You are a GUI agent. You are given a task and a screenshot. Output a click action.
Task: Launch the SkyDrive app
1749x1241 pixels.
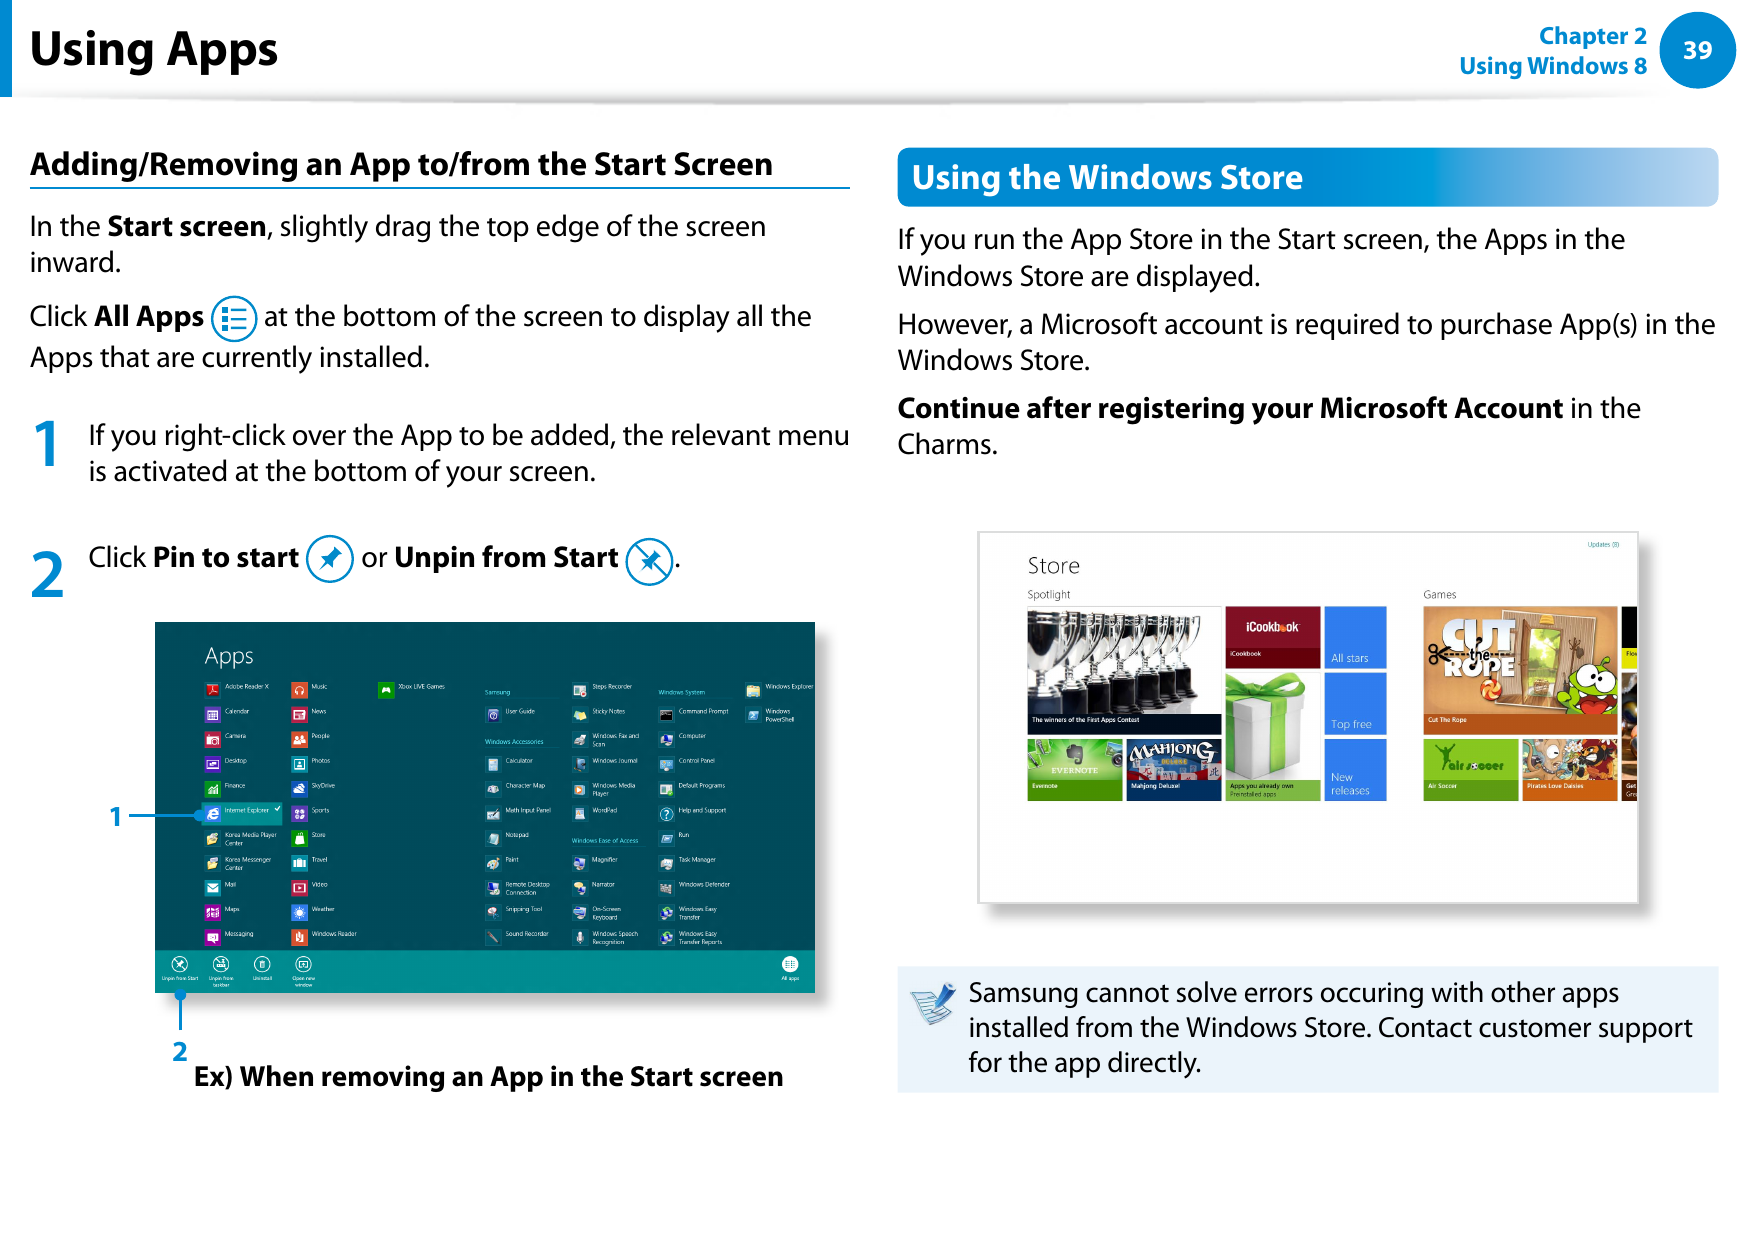point(314,787)
